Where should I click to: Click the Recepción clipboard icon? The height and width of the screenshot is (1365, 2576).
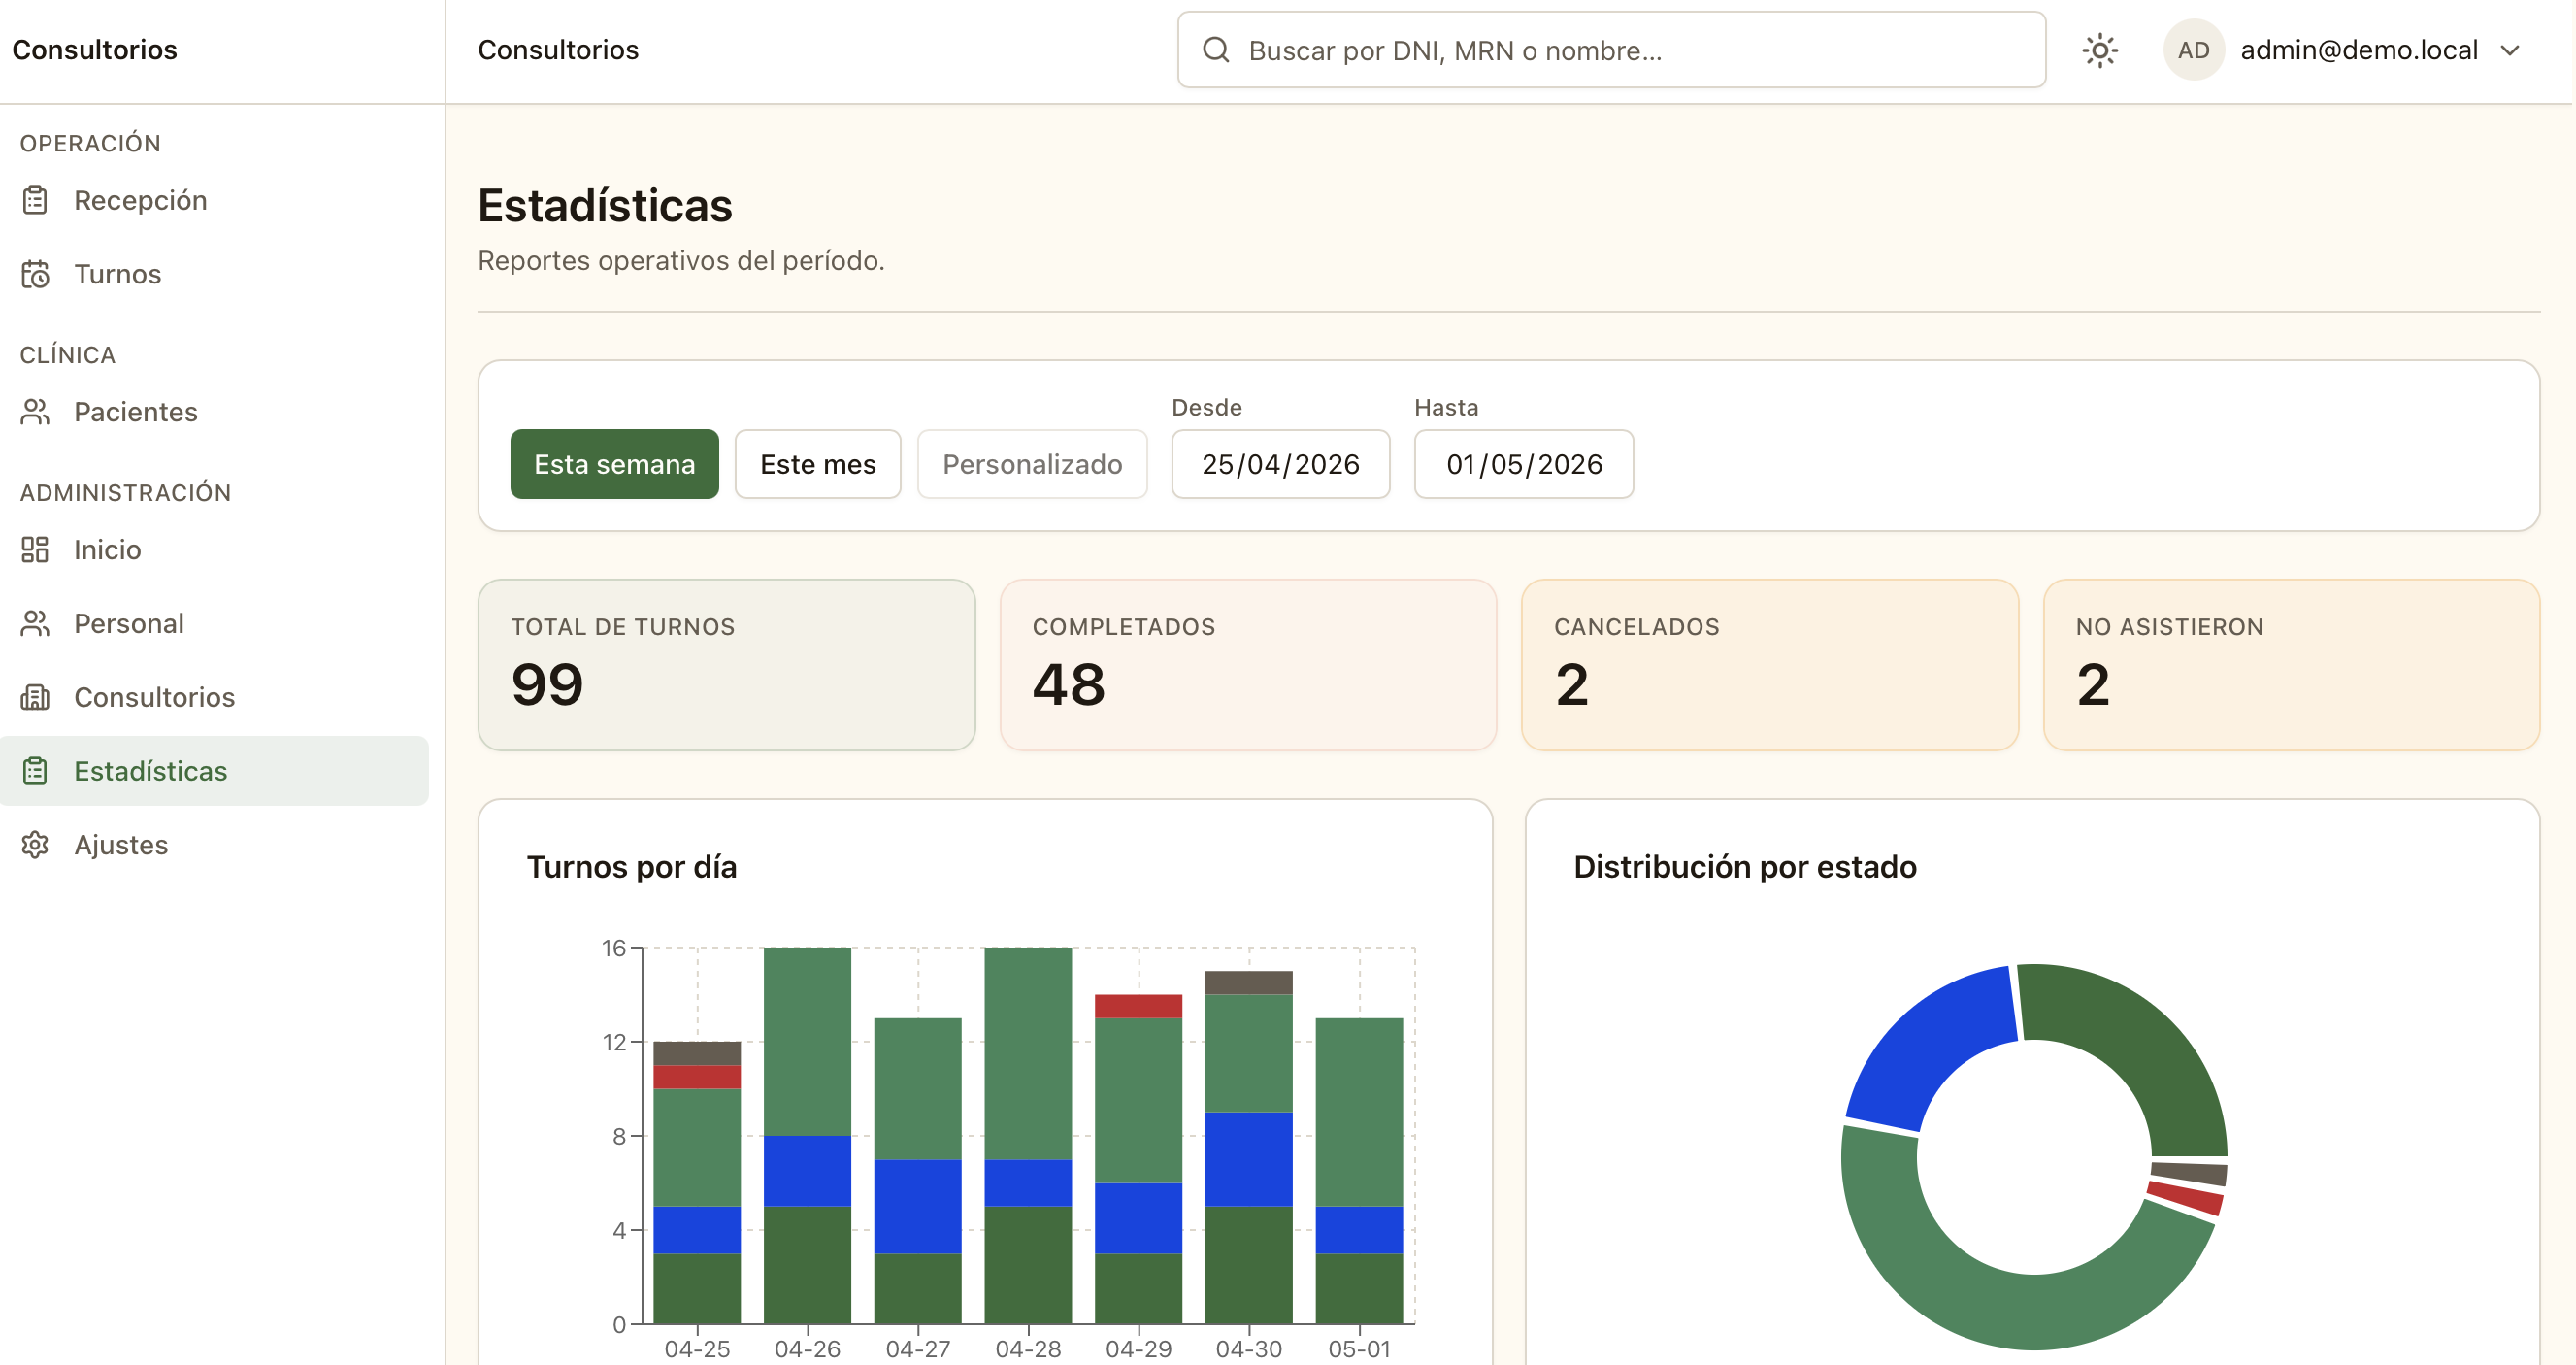coord(35,200)
